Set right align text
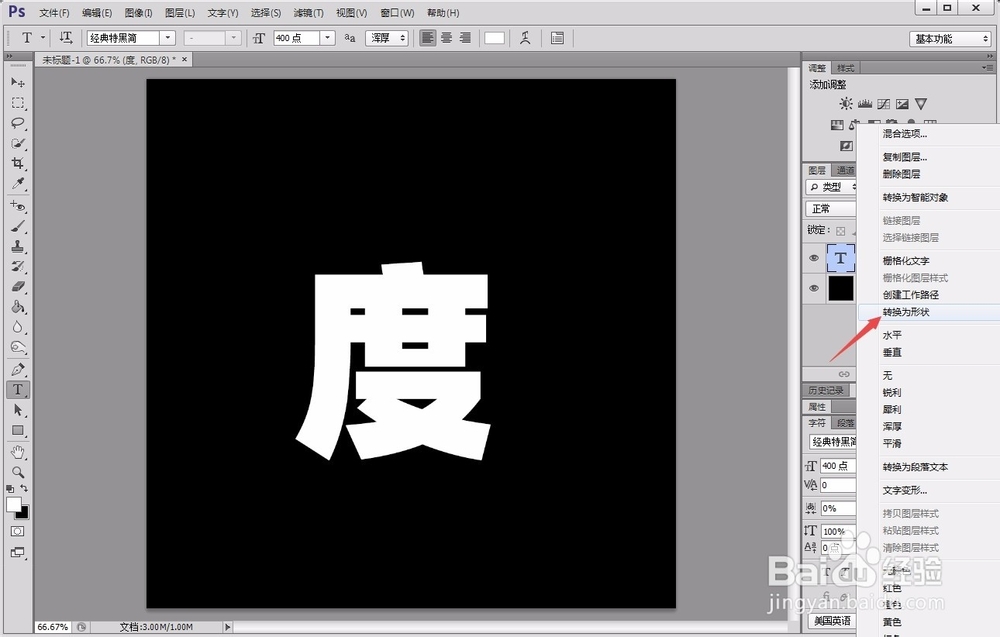The image size is (1000, 637). pyautogui.click(x=465, y=38)
